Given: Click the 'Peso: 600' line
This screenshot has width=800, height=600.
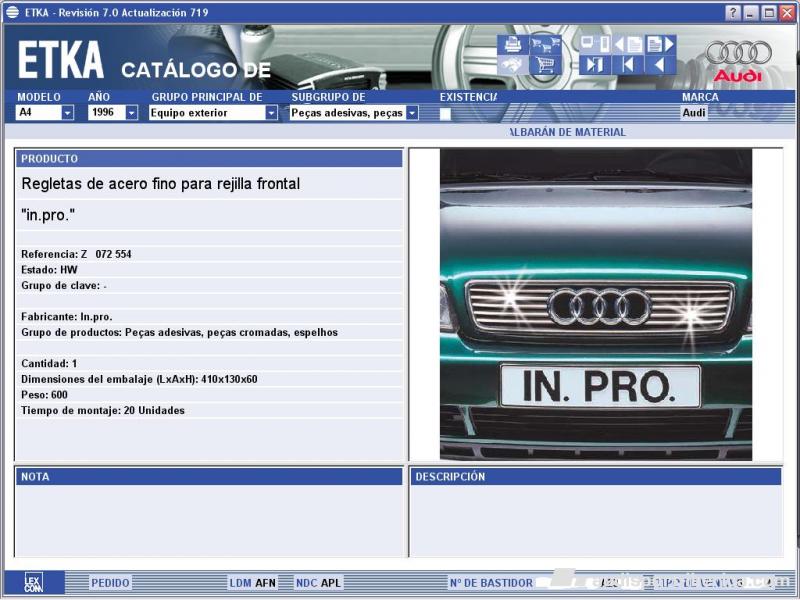Looking at the screenshot, I should [44, 395].
